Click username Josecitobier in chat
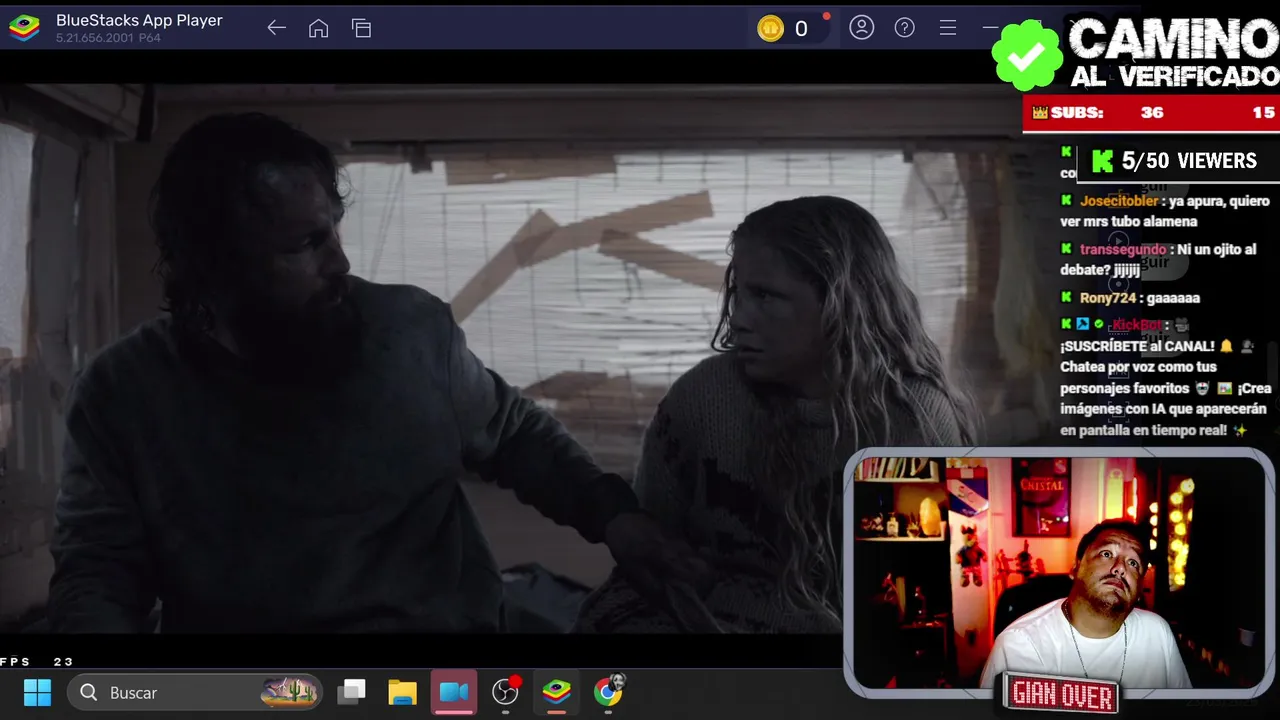 pos(1119,201)
